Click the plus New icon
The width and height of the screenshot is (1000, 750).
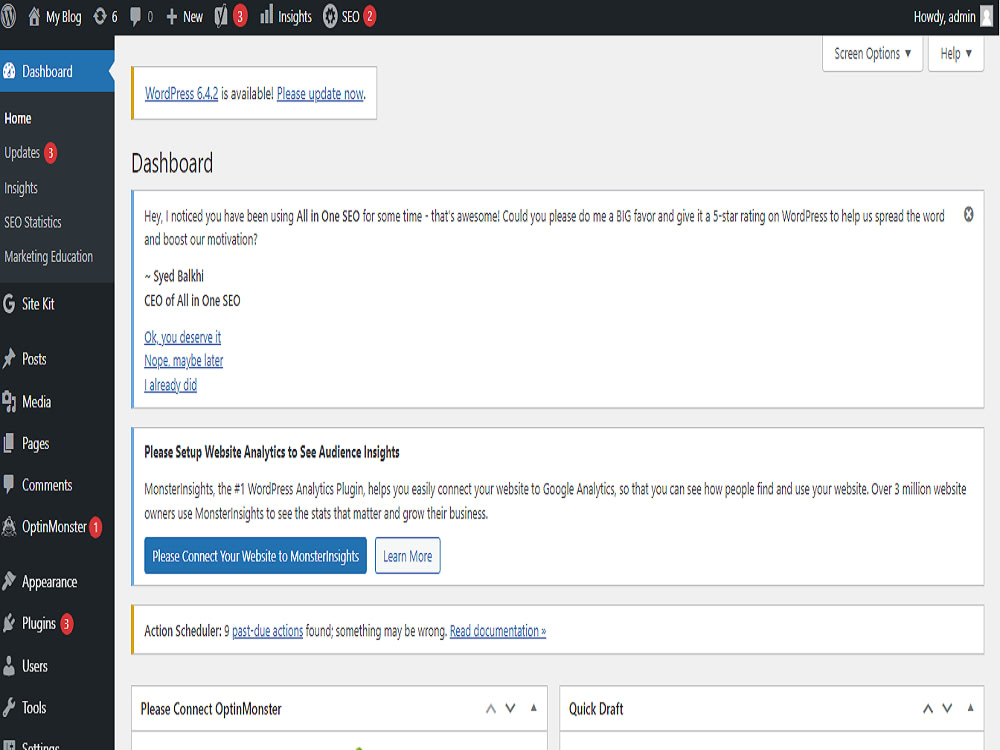coord(172,17)
